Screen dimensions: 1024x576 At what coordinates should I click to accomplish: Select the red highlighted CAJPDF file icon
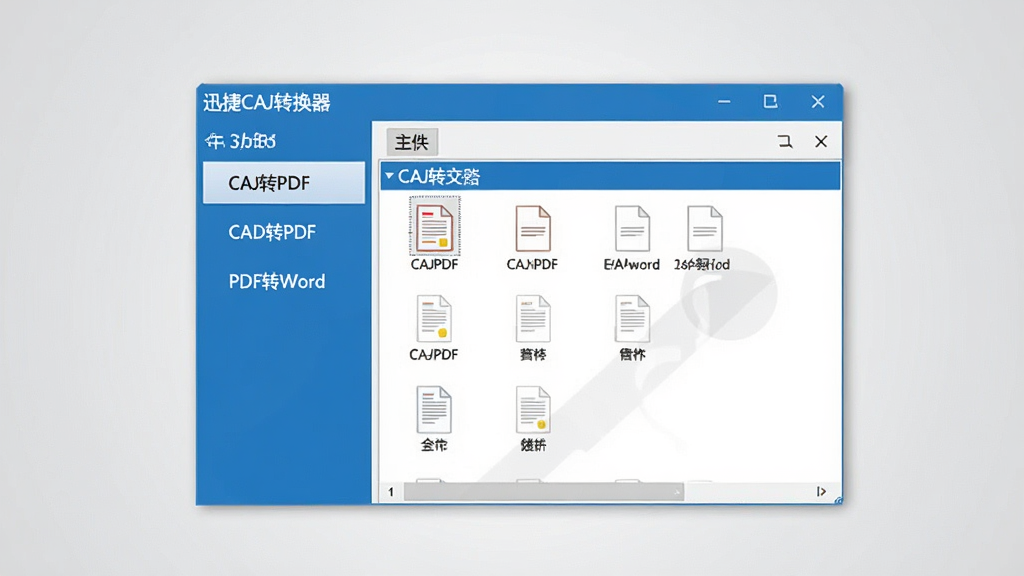point(434,227)
